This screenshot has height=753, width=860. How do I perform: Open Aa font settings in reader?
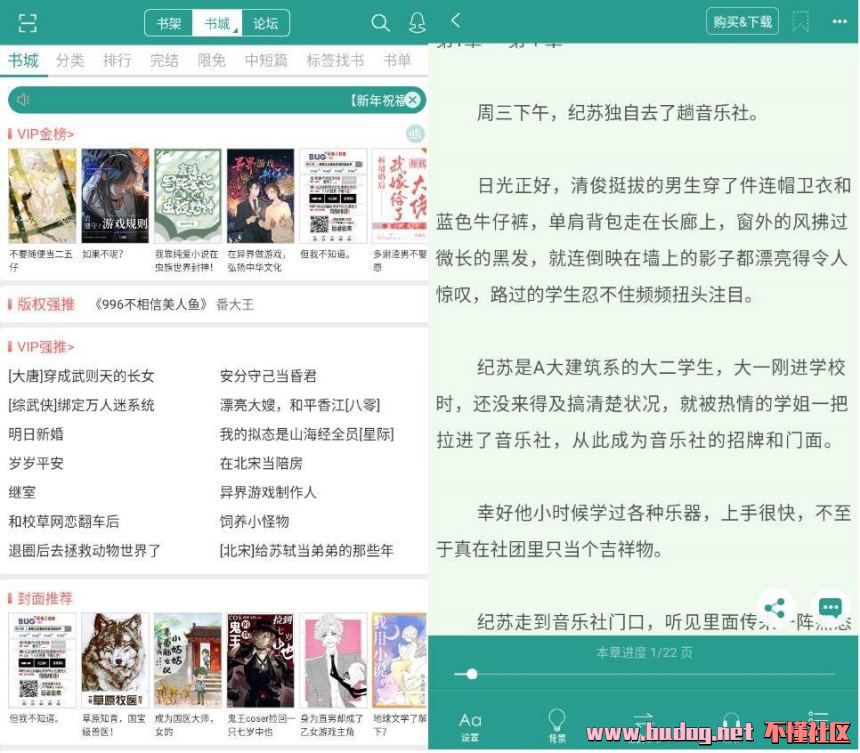[470, 724]
